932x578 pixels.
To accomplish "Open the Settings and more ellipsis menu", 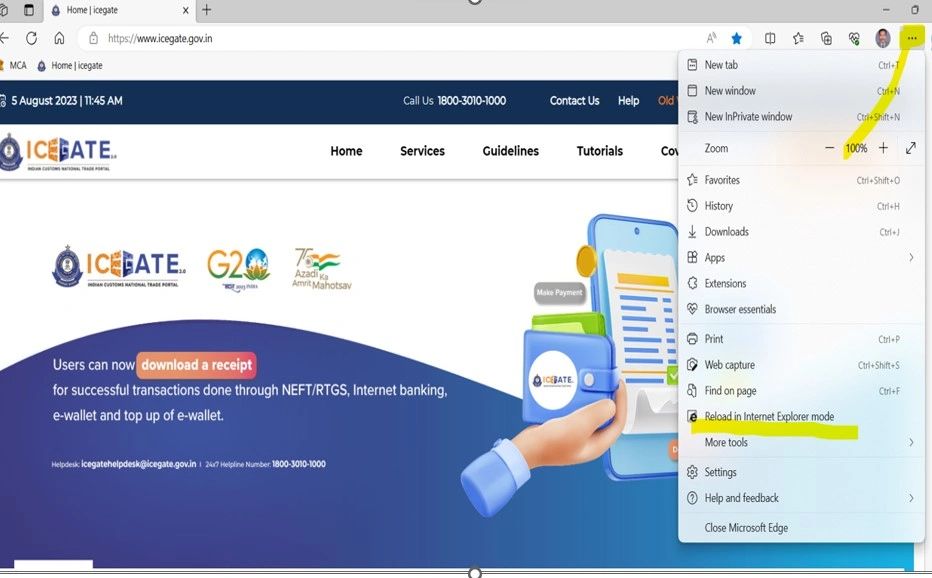I will [912, 39].
